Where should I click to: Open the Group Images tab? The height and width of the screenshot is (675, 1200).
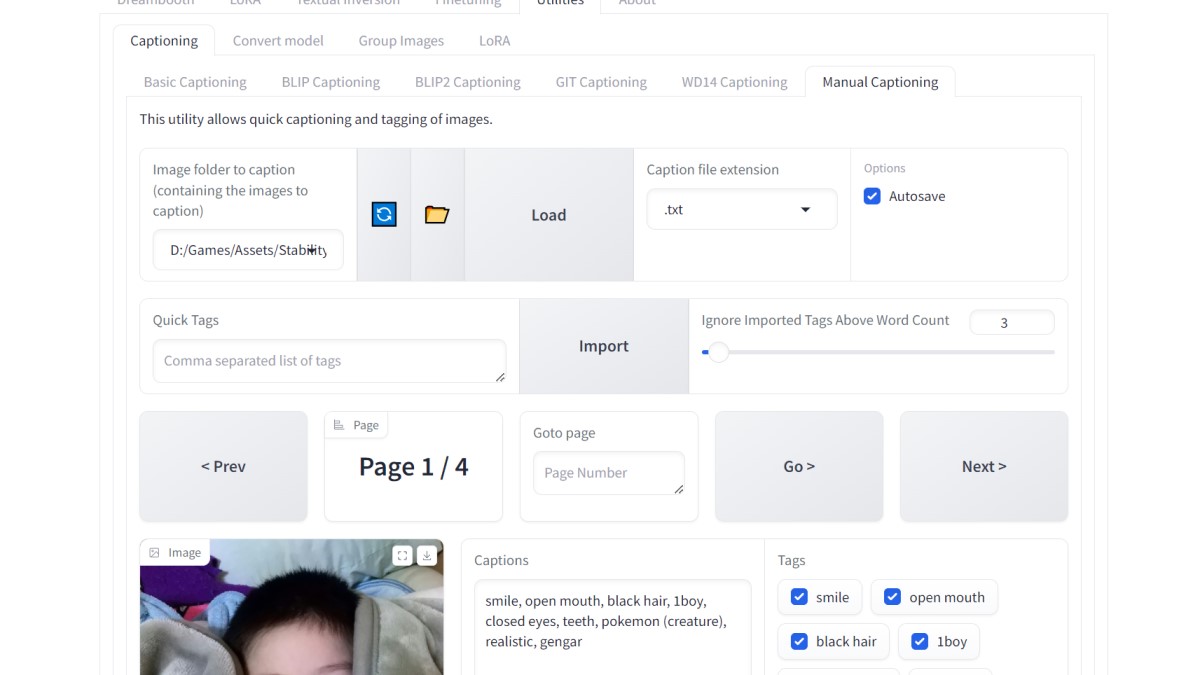[x=401, y=41]
